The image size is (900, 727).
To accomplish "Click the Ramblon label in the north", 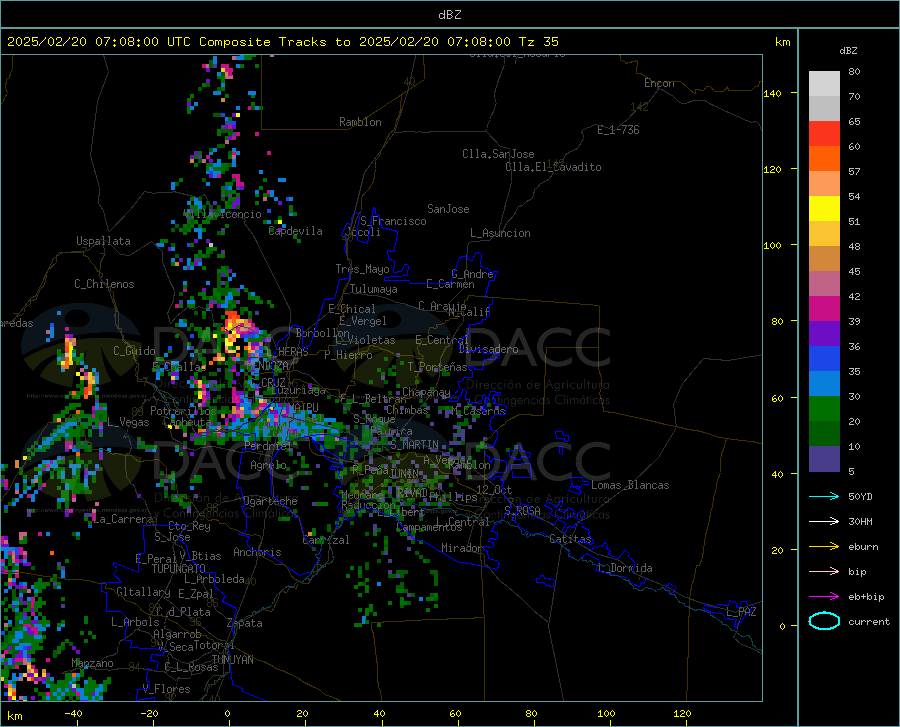I will point(360,122).
